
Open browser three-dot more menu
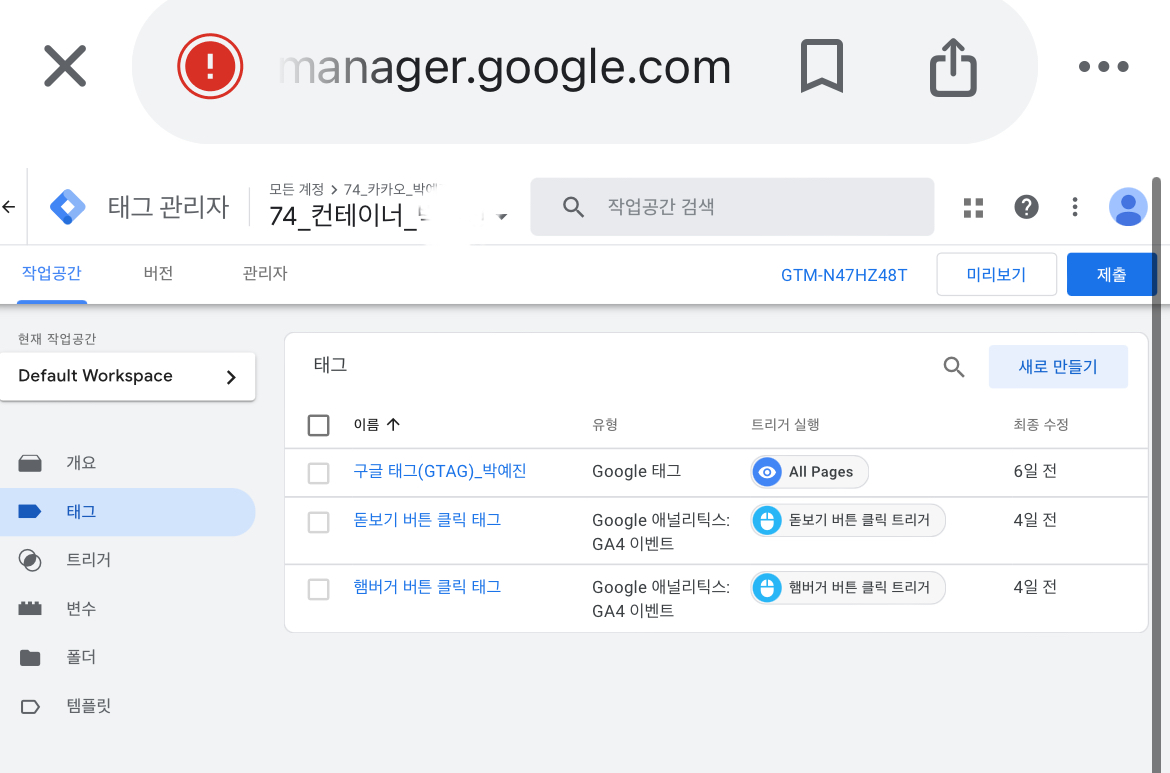1104,66
